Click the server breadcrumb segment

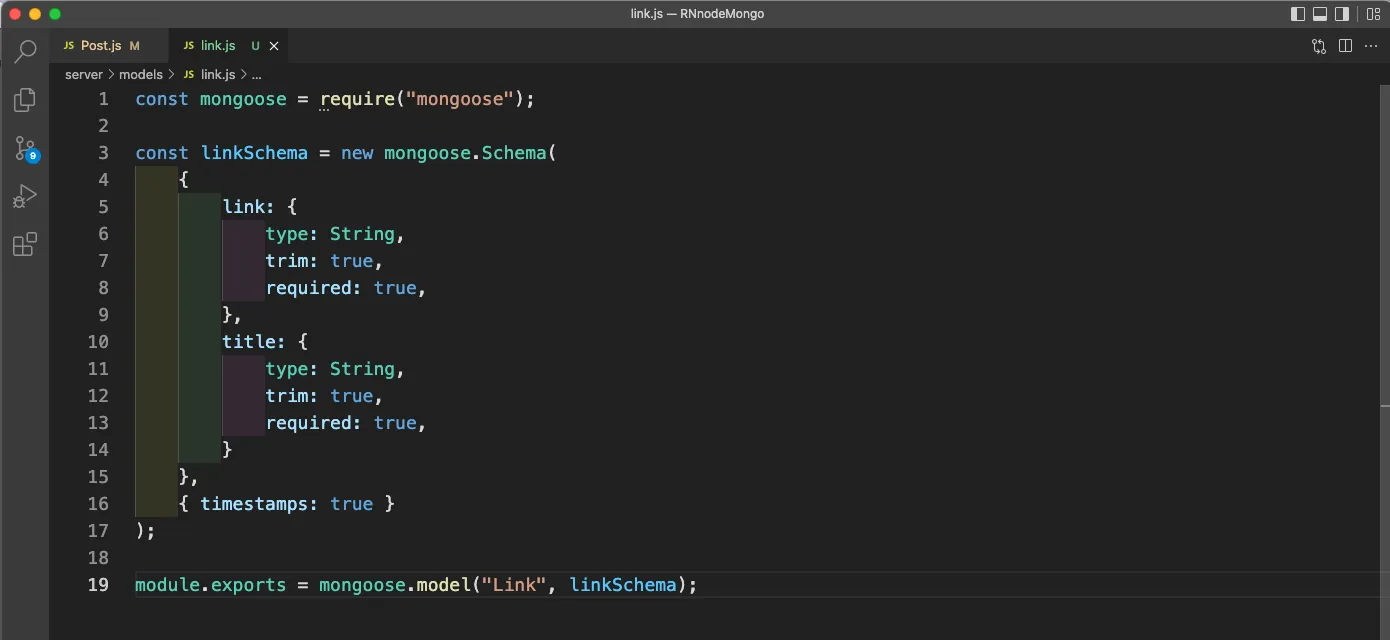84,74
